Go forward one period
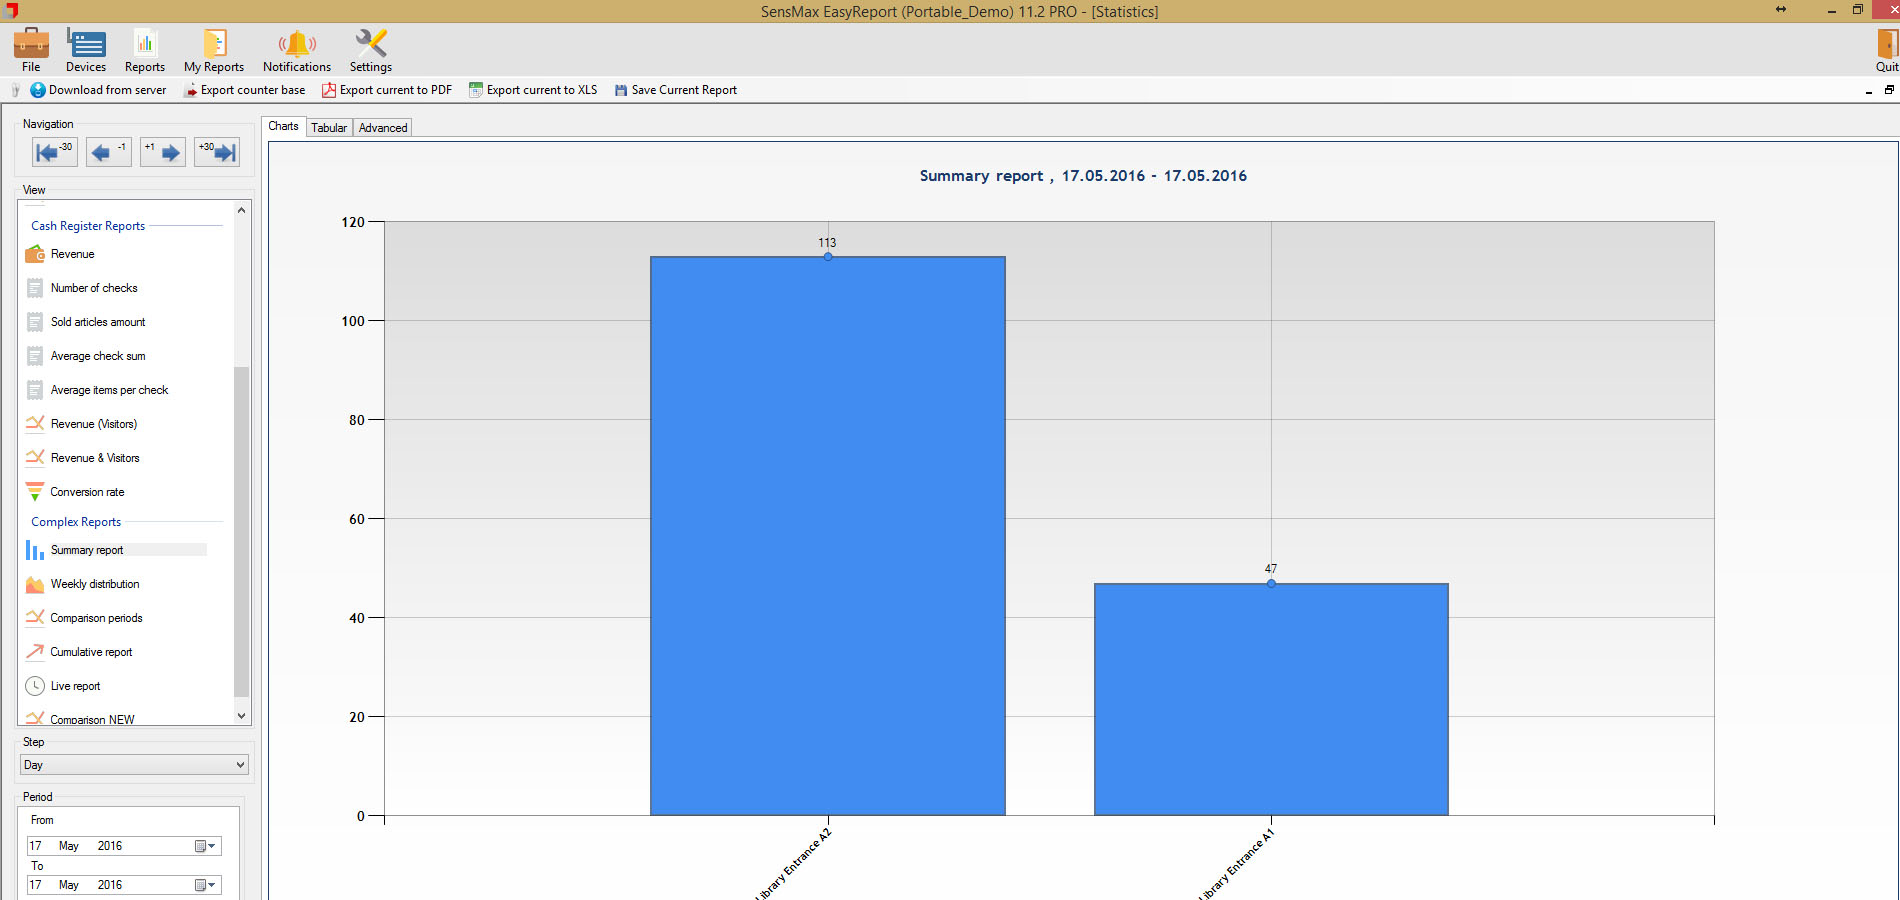The width and height of the screenshot is (1900, 900). pyautogui.click(x=162, y=152)
